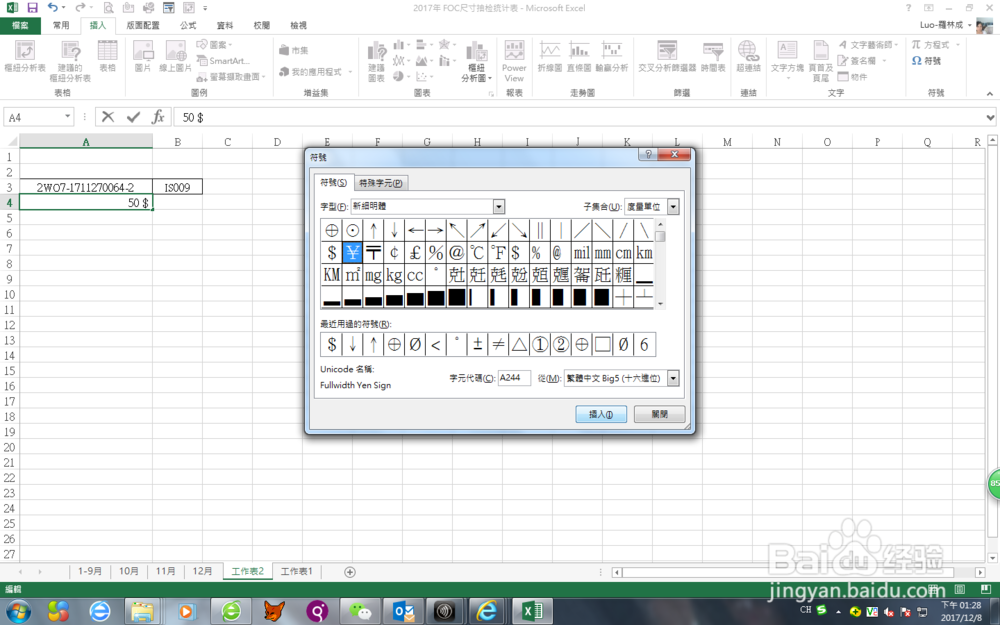This screenshot has width=1000, height=625.
Task: Pick the number 6 from recently used
Action: (x=644, y=344)
